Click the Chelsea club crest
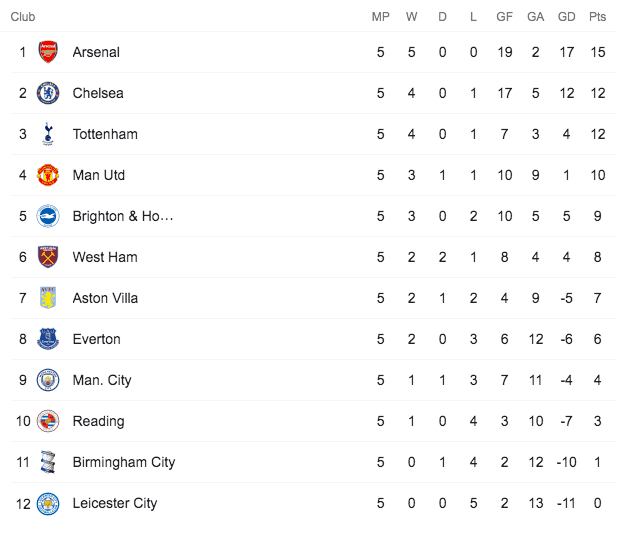 (48, 93)
